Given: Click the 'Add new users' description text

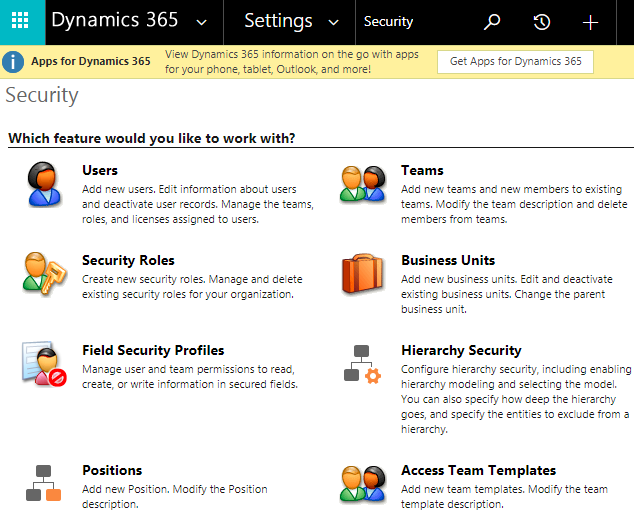Looking at the screenshot, I should tap(198, 204).
